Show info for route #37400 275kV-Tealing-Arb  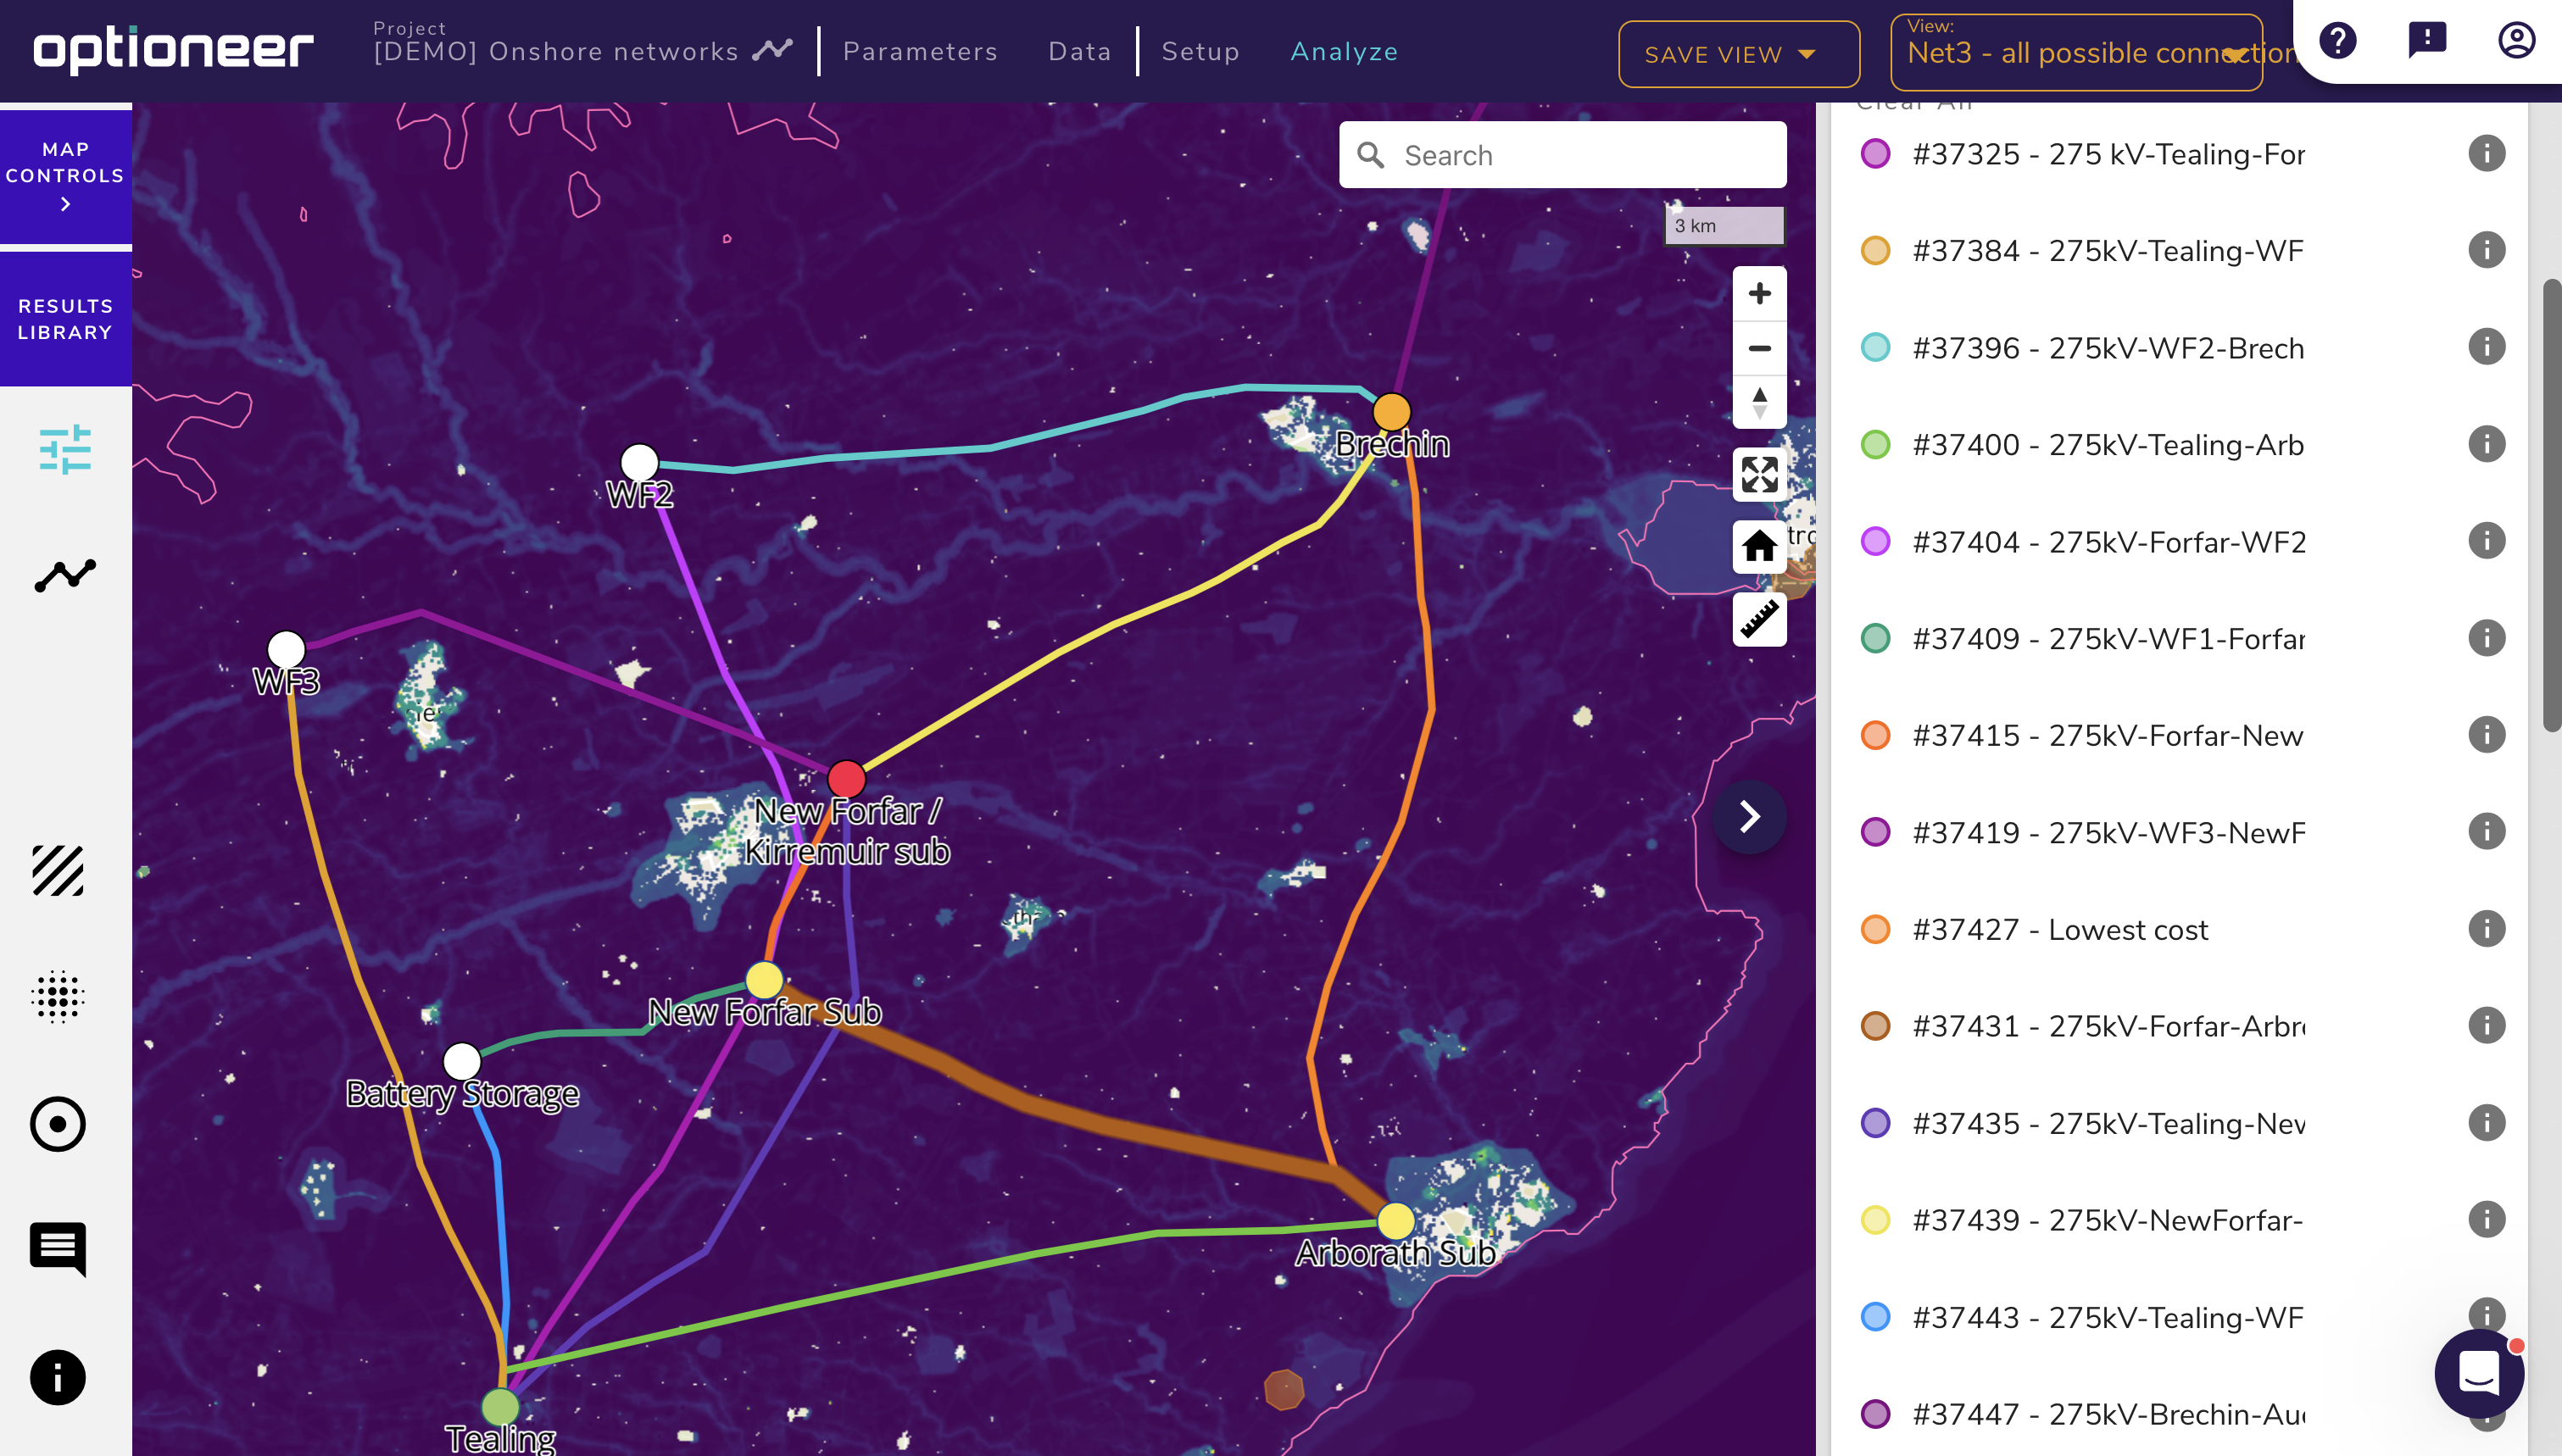pos(2486,444)
